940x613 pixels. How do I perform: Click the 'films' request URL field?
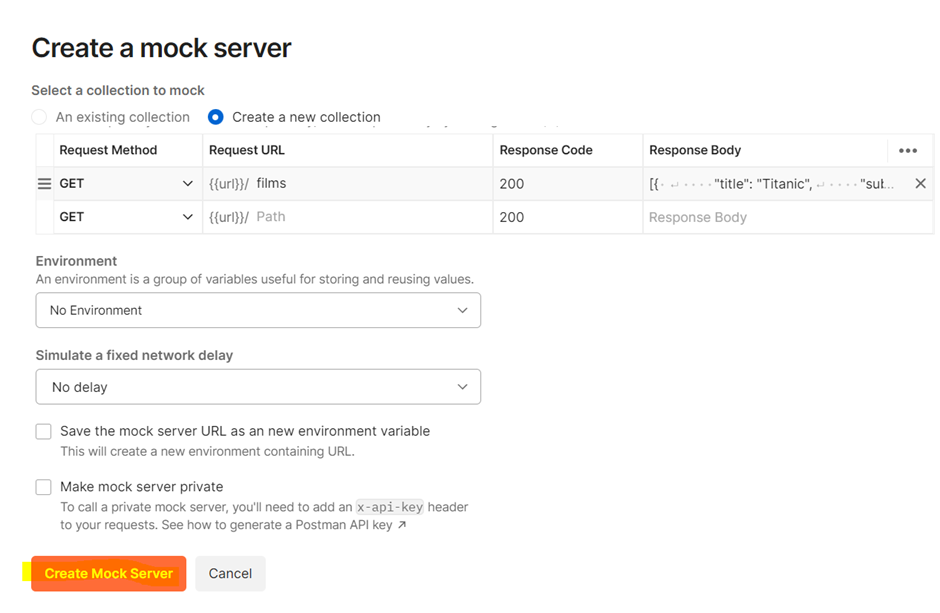pyautogui.click(x=370, y=184)
